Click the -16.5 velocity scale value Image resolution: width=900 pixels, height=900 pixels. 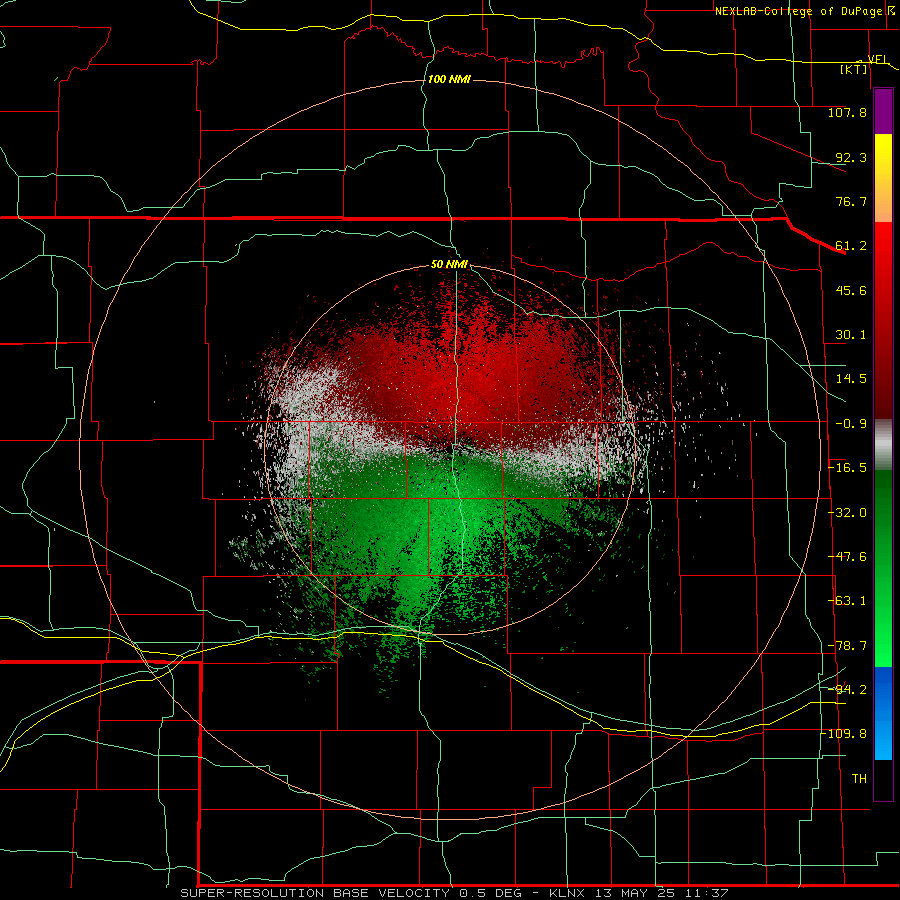click(847, 468)
